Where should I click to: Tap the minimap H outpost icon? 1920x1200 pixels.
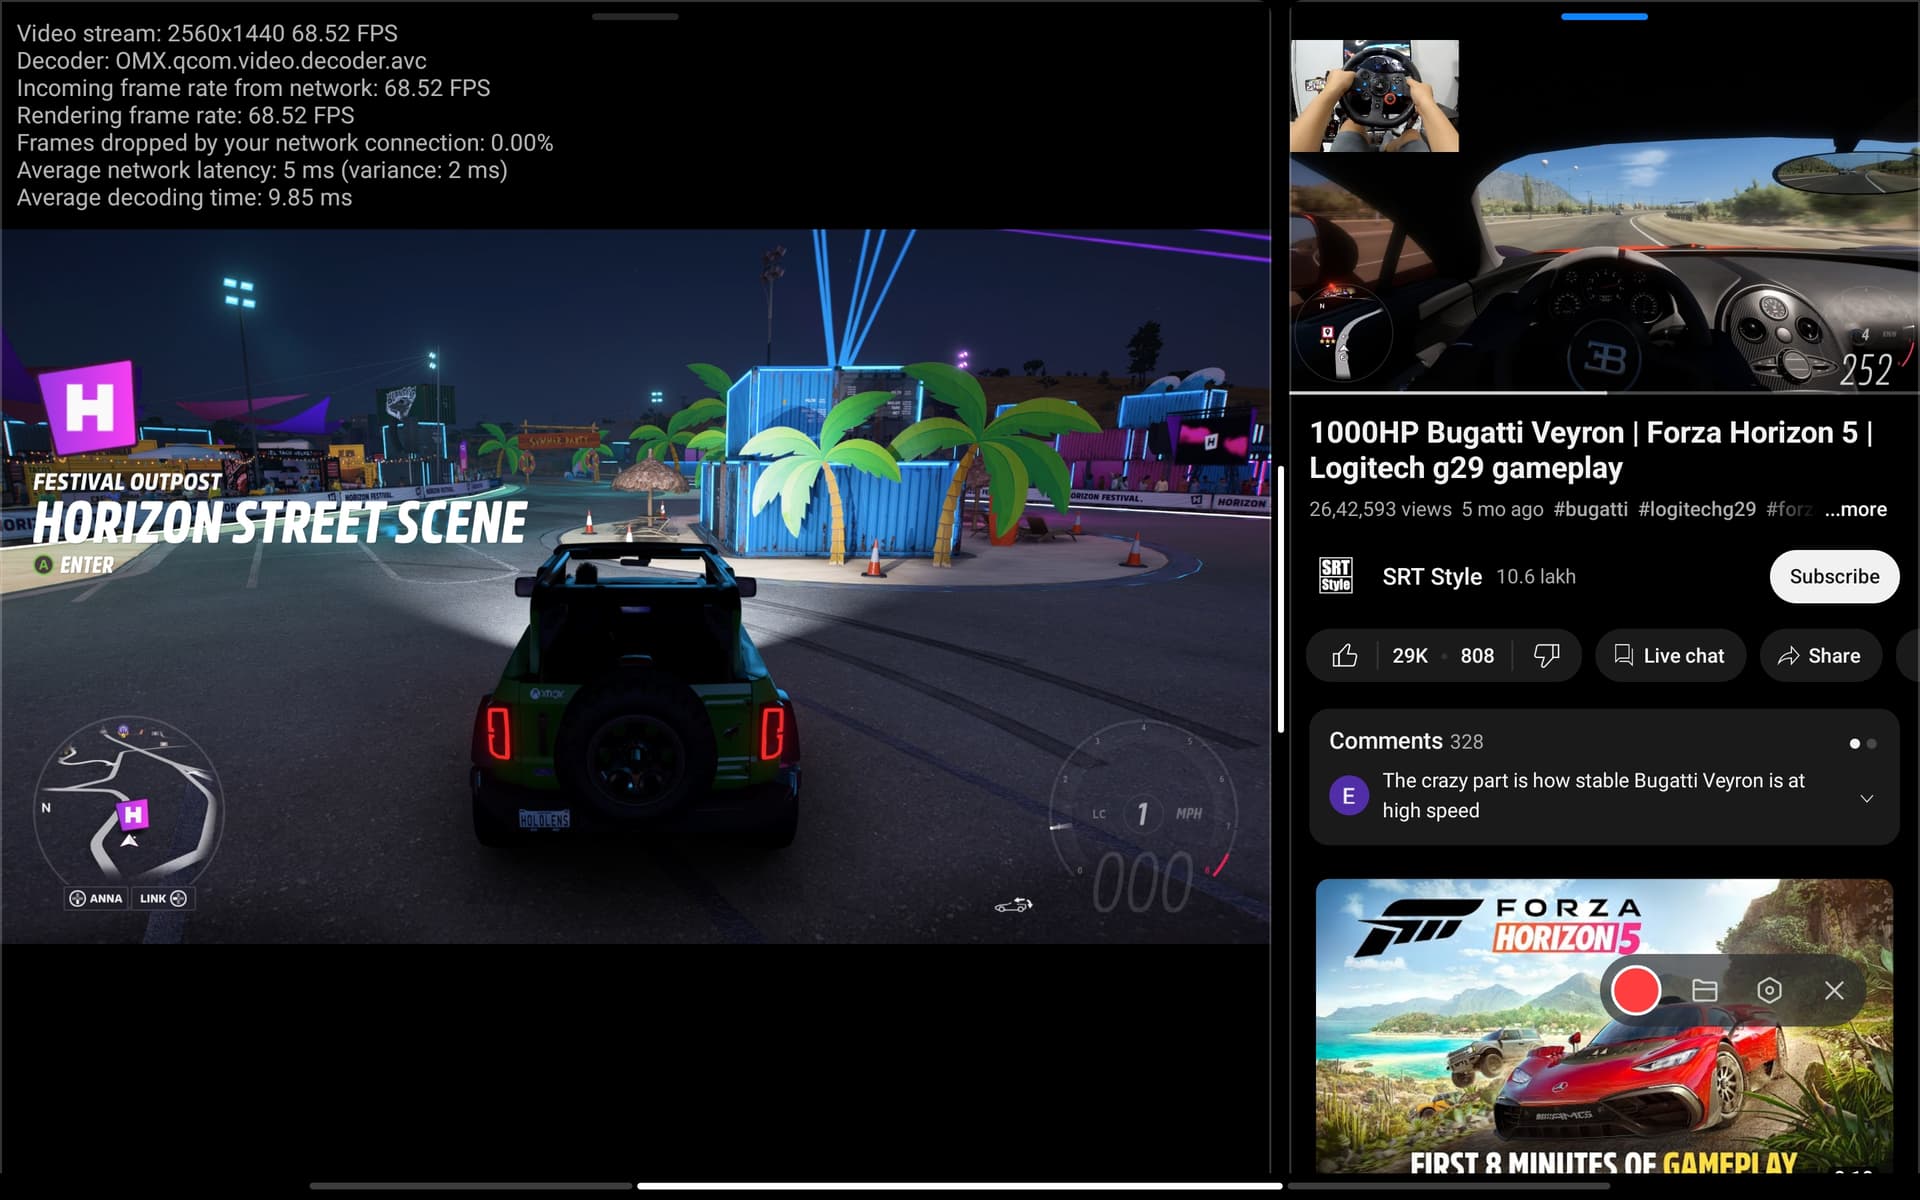pyautogui.click(x=133, y=814)
